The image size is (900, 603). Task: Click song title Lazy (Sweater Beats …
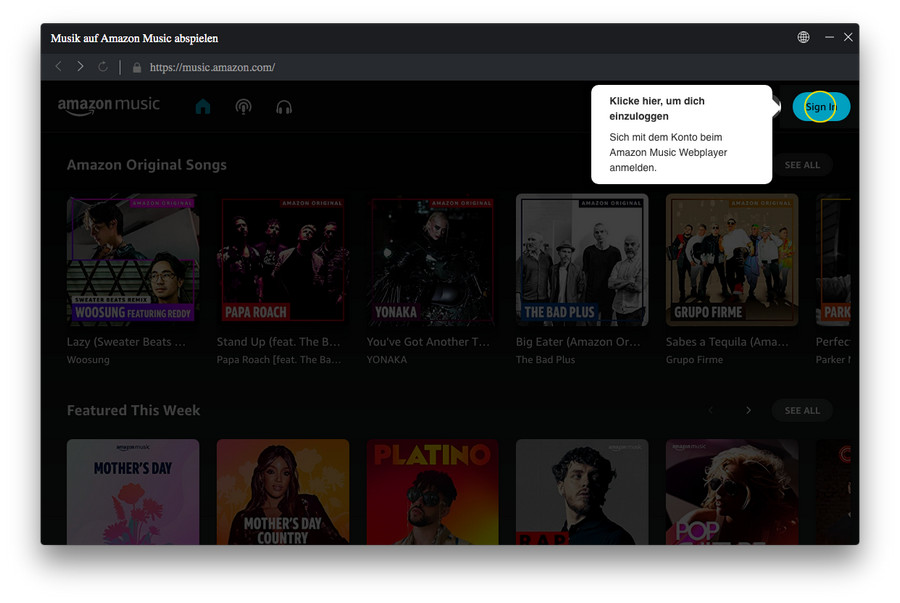(x=126, y=341)
